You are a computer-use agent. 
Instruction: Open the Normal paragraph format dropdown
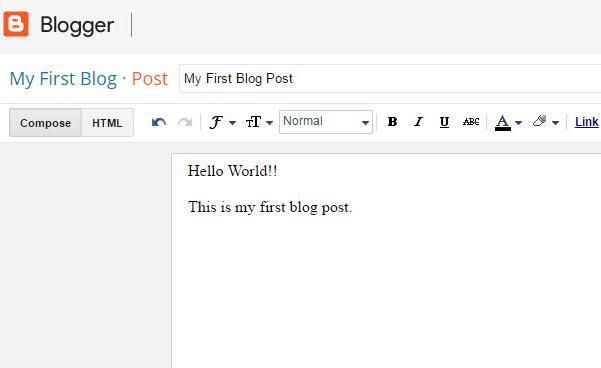[326, 122]
